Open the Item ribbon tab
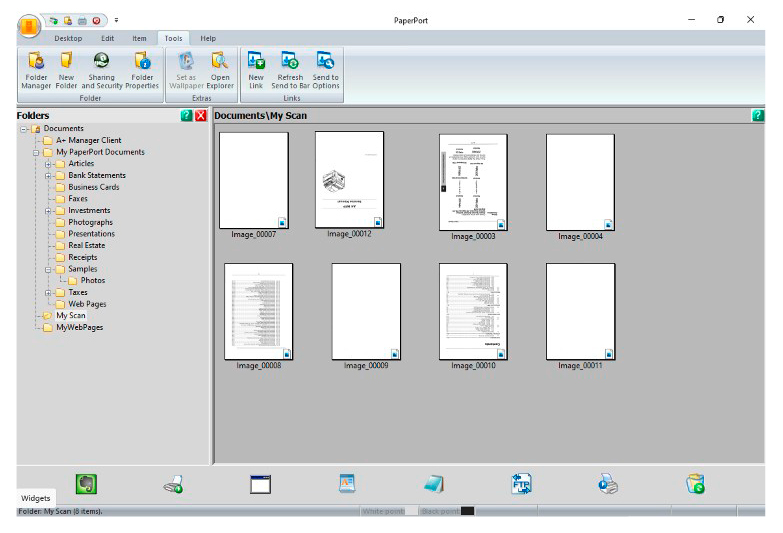The width and height of the screenshot is (783, 533). [139, 38]
